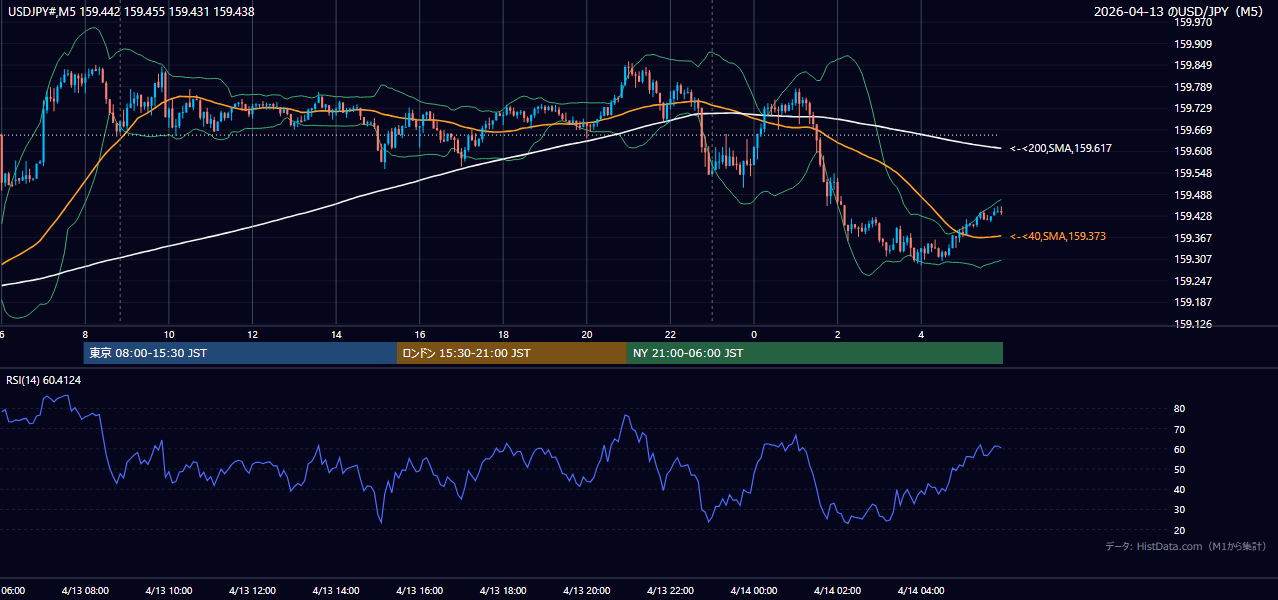Click the 4/13 18:00 bottom time label
This screenshot has height=600, width=1278.
pos(503,591)
